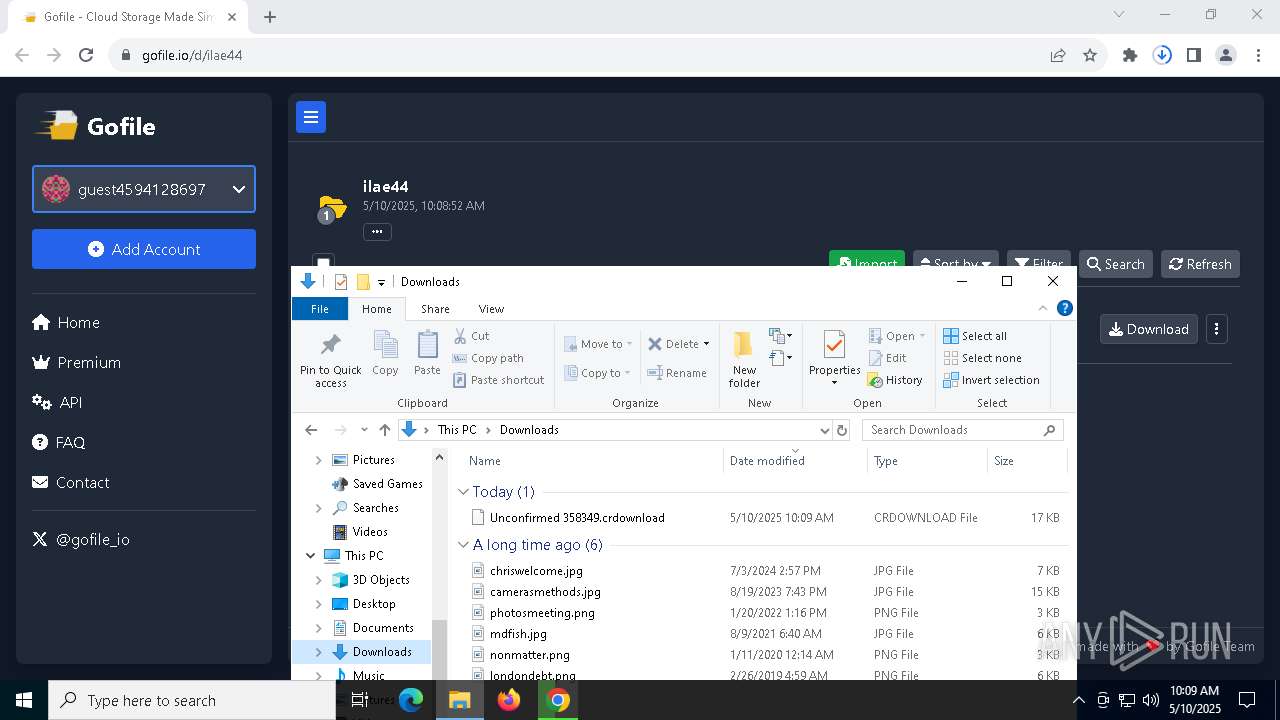The height and width of the screenshot is (720, 1280).
Task: Open the Move to dropdown
Action: (x=598, y=344)
